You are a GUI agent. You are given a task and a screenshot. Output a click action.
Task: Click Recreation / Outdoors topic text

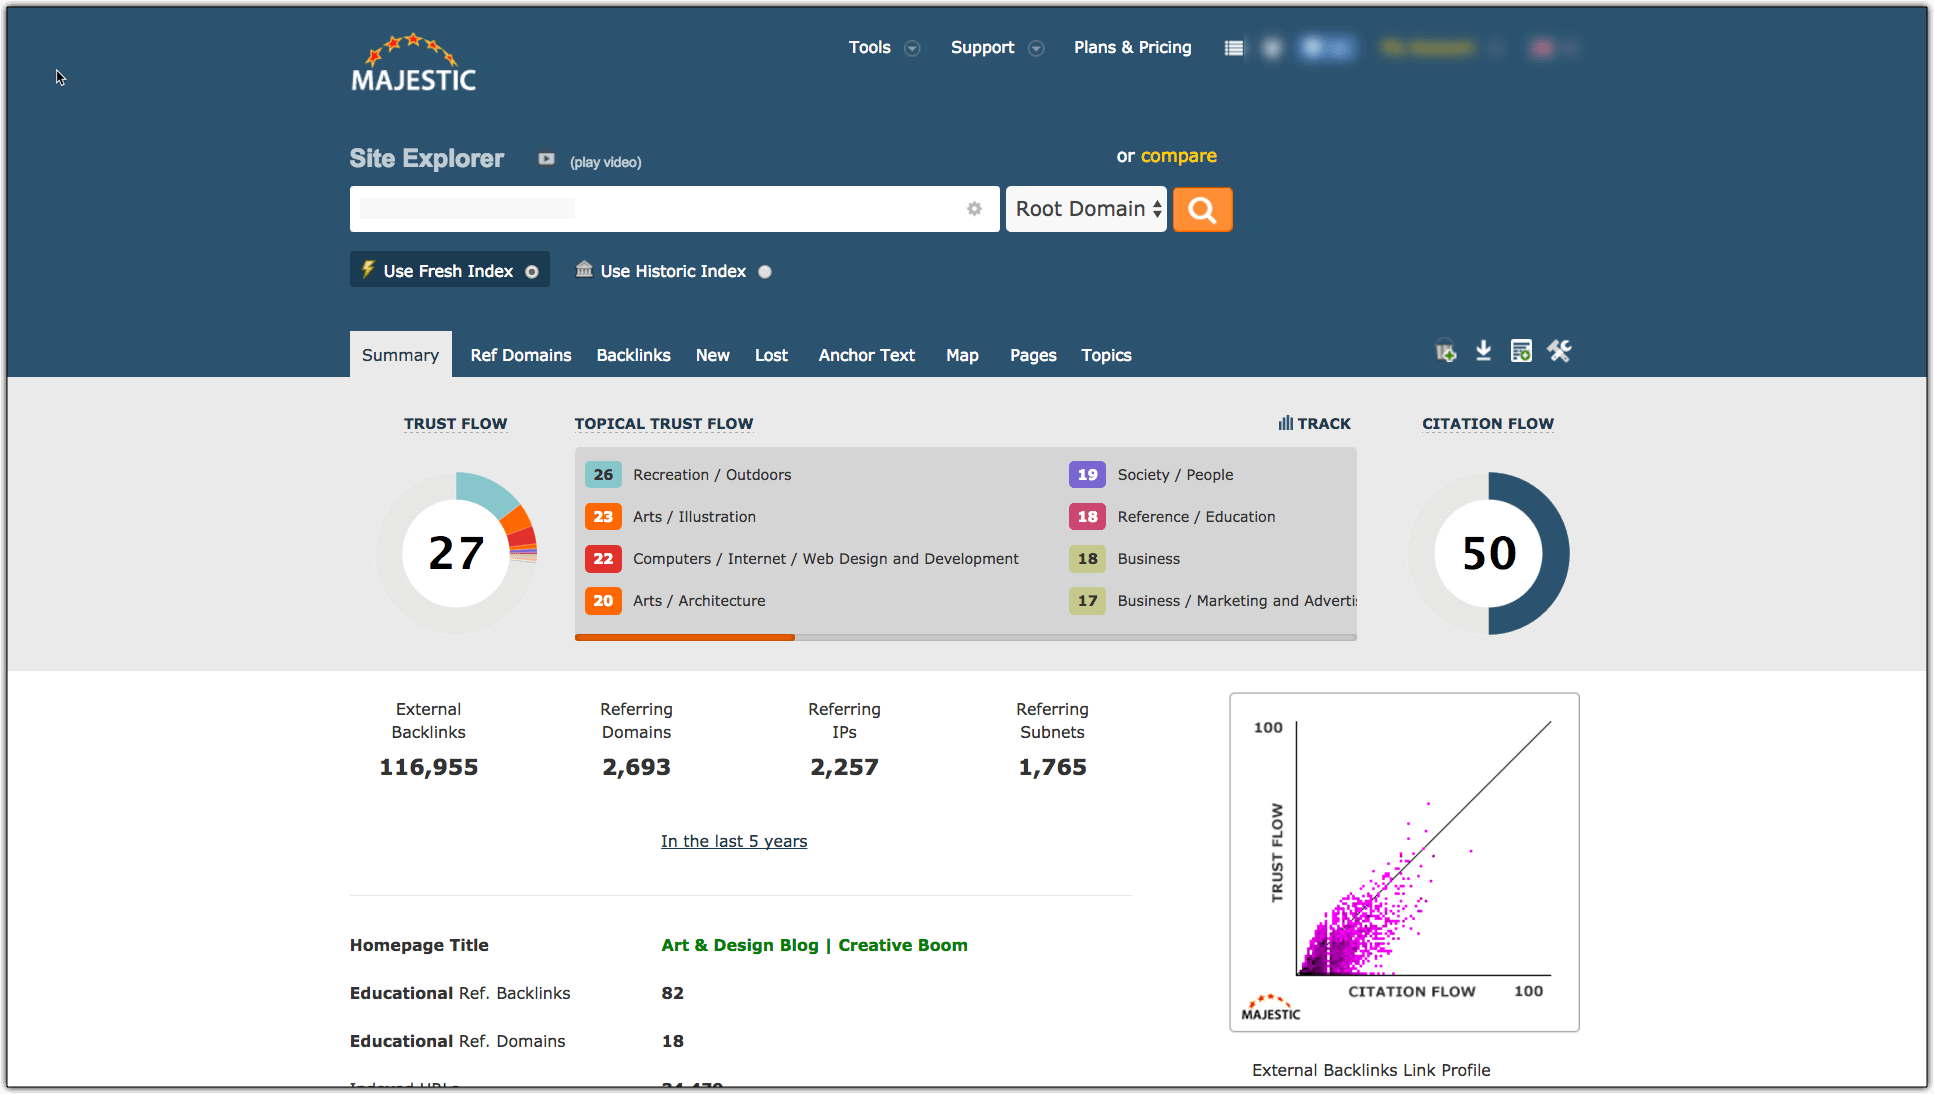click(x=712, y=475)
